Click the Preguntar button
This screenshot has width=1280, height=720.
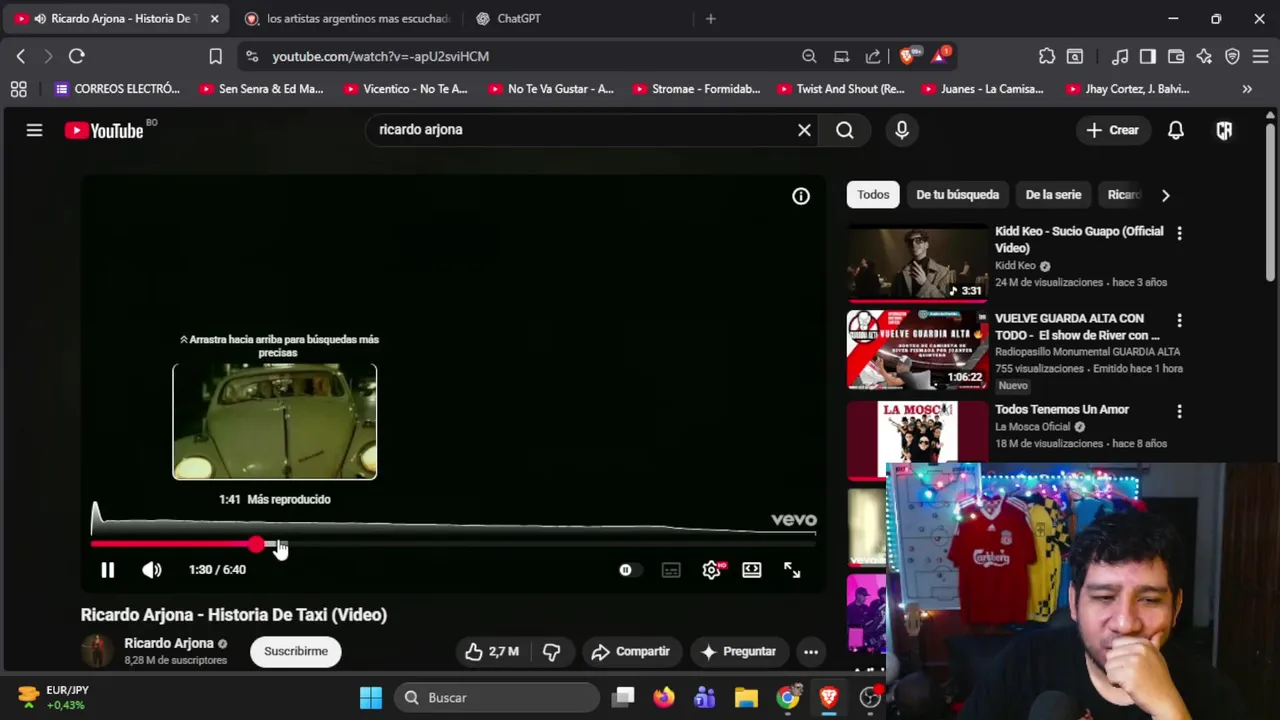coord(738,651)
